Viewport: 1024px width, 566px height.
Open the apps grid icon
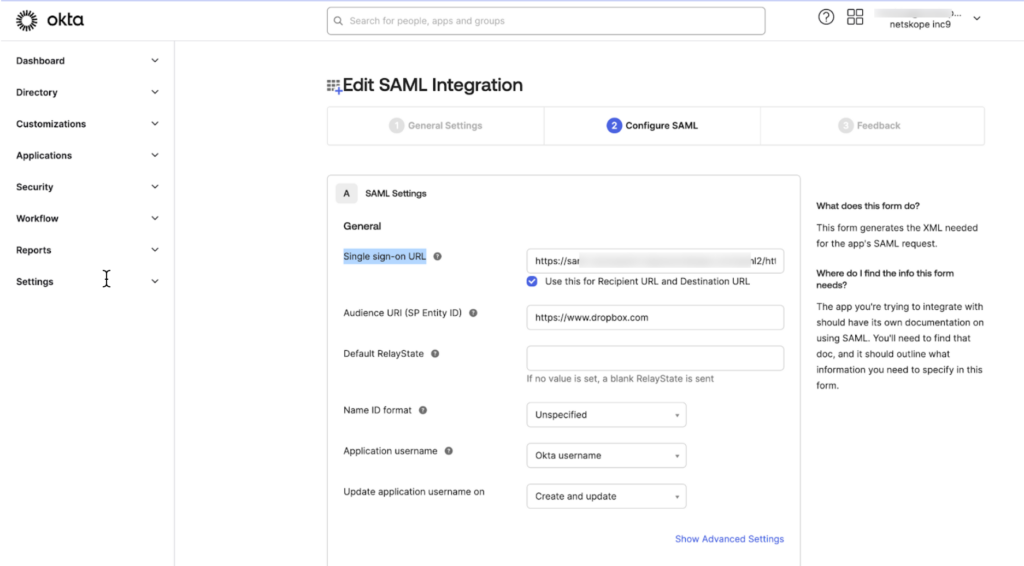(855, 17)
